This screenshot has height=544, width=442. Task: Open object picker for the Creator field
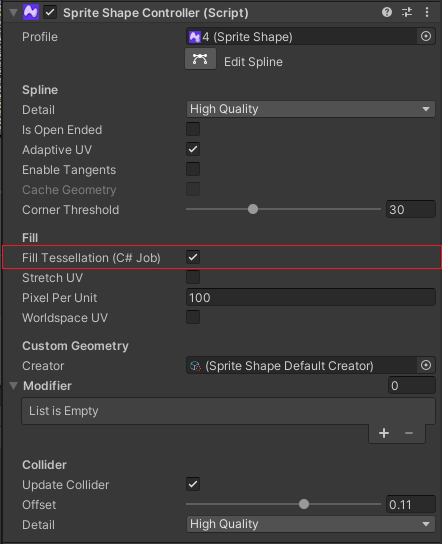pyautogui.click(x=426, y=365)
